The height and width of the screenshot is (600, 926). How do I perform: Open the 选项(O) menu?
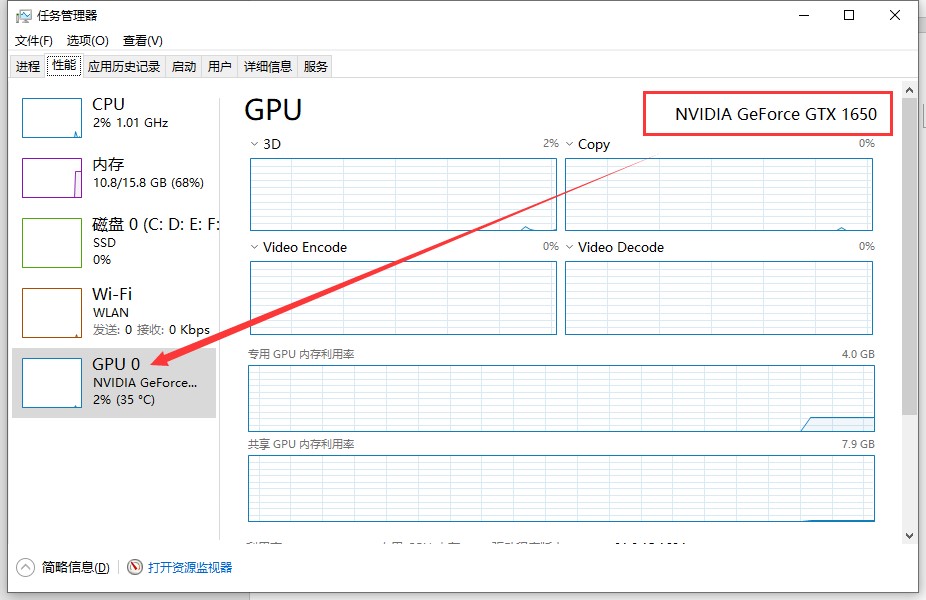(87, 41)
